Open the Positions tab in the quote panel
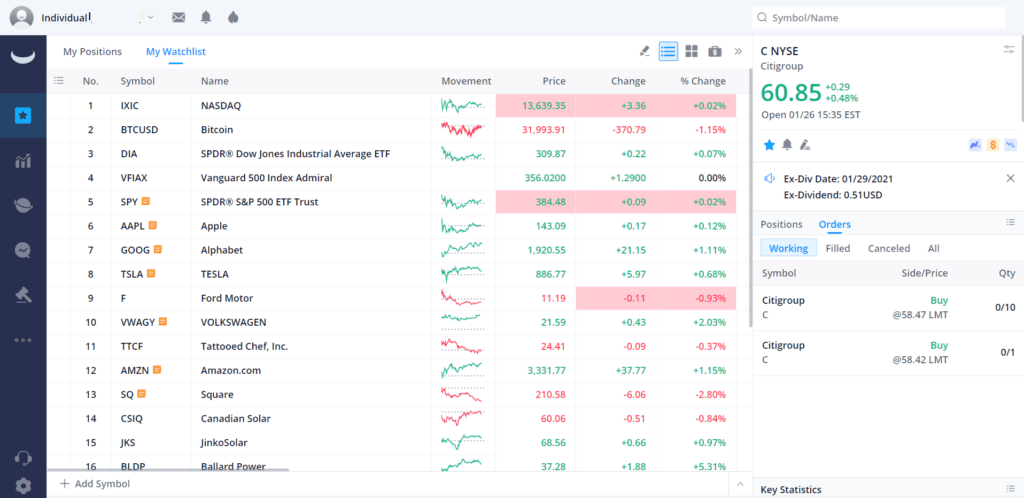The height and width of the screenshot is (498, 1024). click(781, 224)
